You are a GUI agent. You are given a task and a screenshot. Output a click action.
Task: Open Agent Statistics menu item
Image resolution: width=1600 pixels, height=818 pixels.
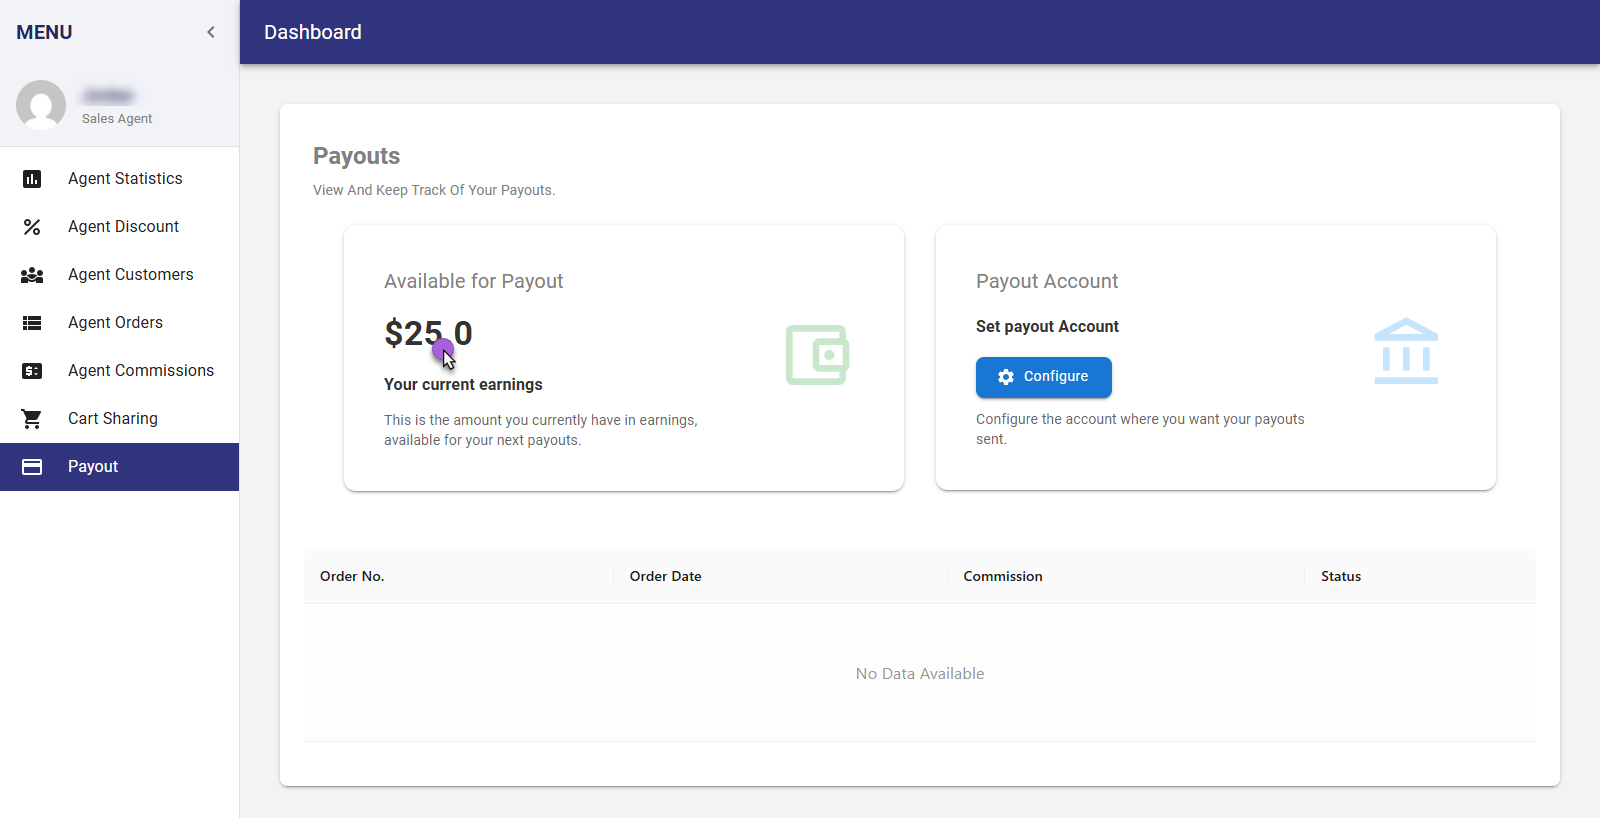tap(125, 179)
